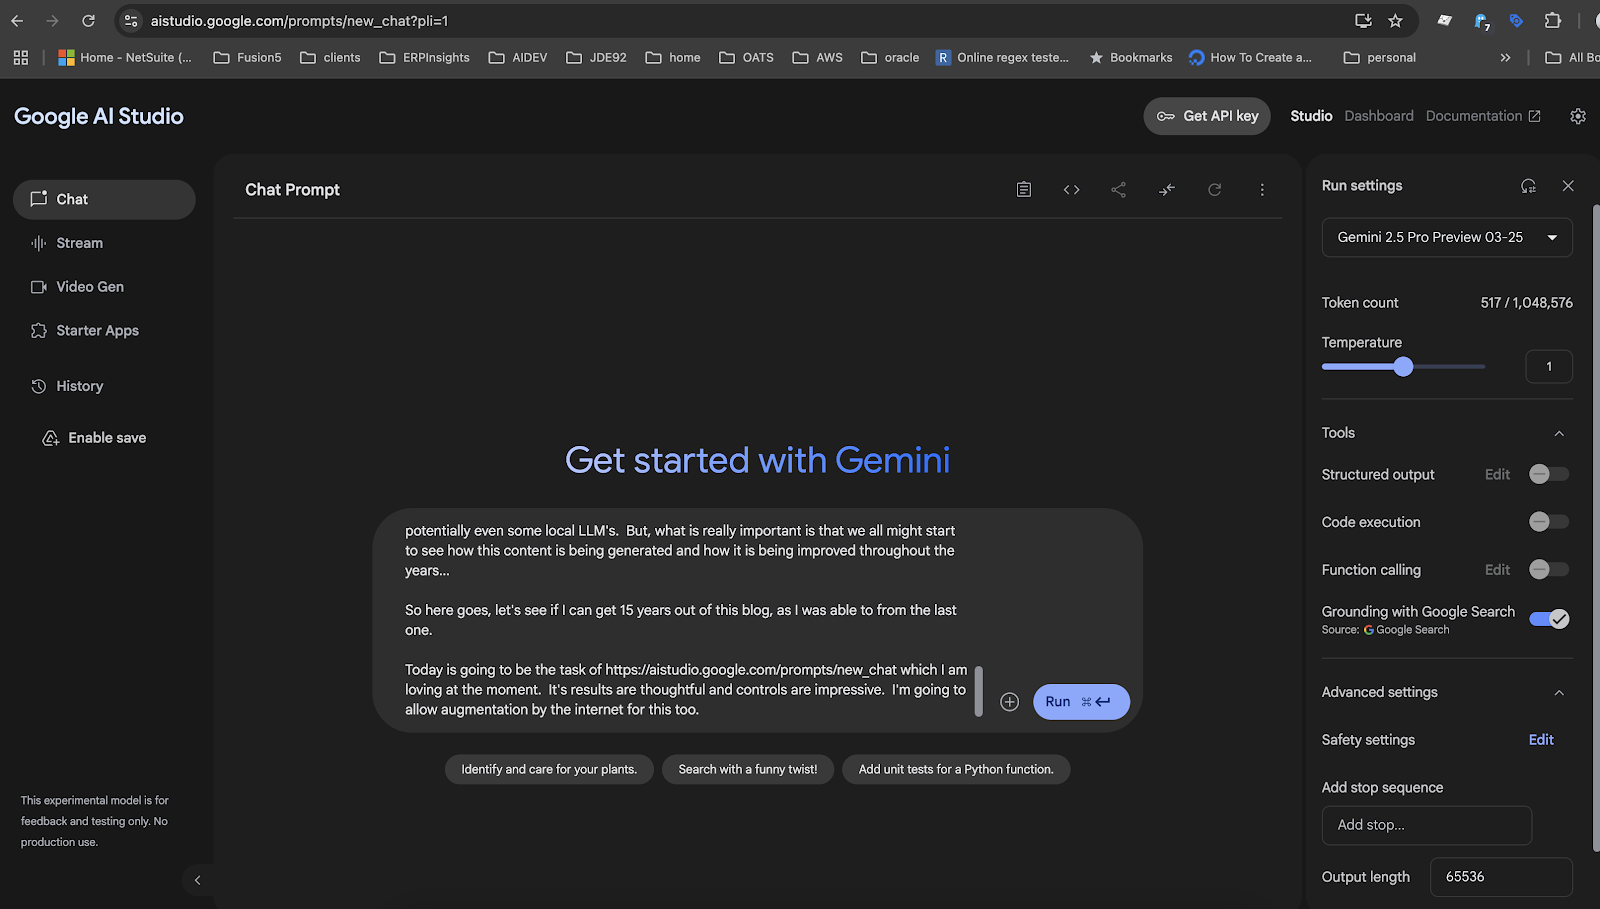Click the share prompt icon
Screen dimensions: 1600x909
point(1118,189)
